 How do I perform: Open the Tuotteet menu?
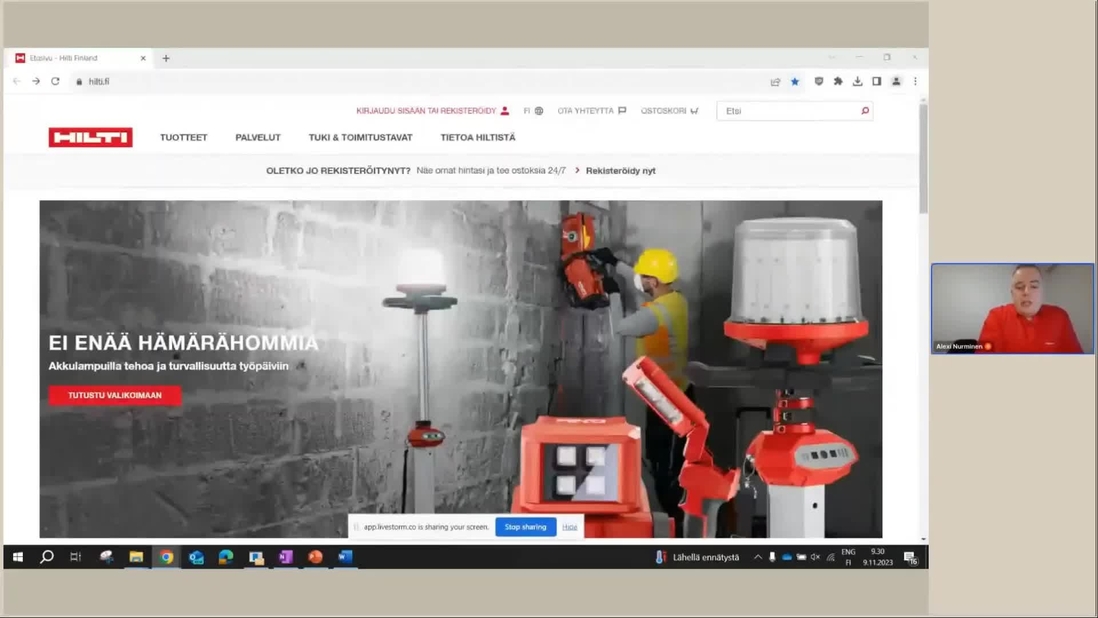pyautogui.click(x=183, y=137)
